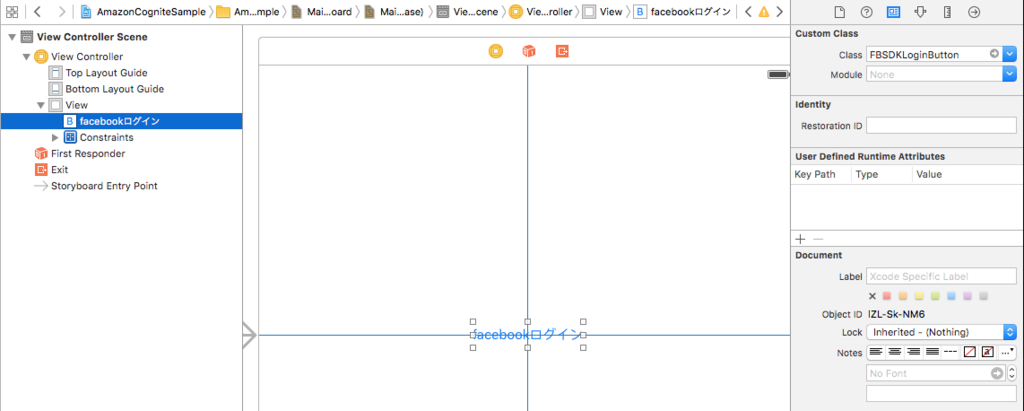Show the Connections inspector

point(974,12)
